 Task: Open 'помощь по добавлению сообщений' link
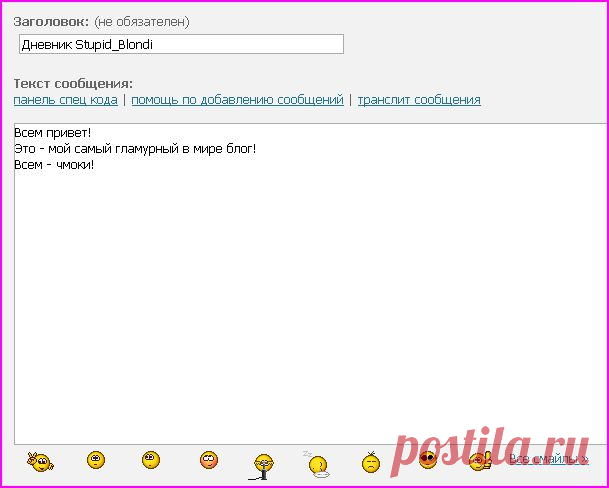pyautogui.click(x=237, y=100)
